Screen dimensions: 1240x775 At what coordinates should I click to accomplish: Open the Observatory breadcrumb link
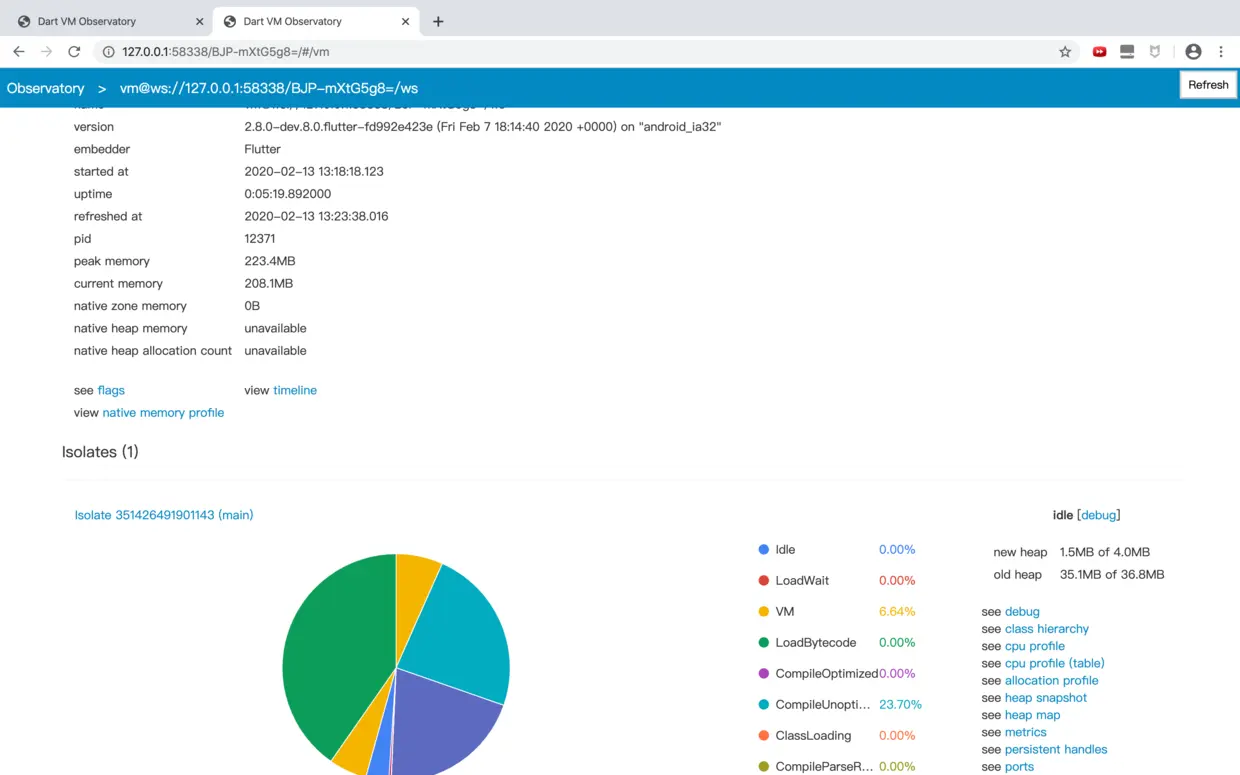tap(45, 88)
